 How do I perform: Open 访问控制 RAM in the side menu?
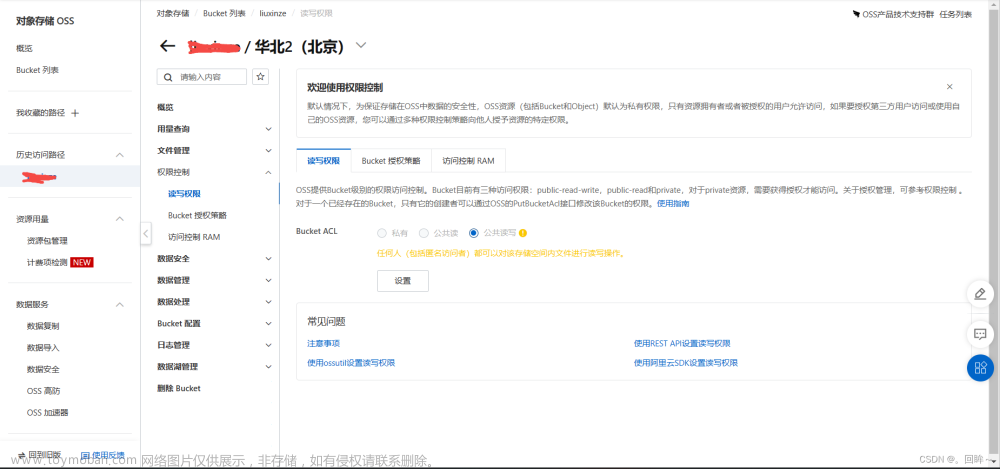(194, 237)
